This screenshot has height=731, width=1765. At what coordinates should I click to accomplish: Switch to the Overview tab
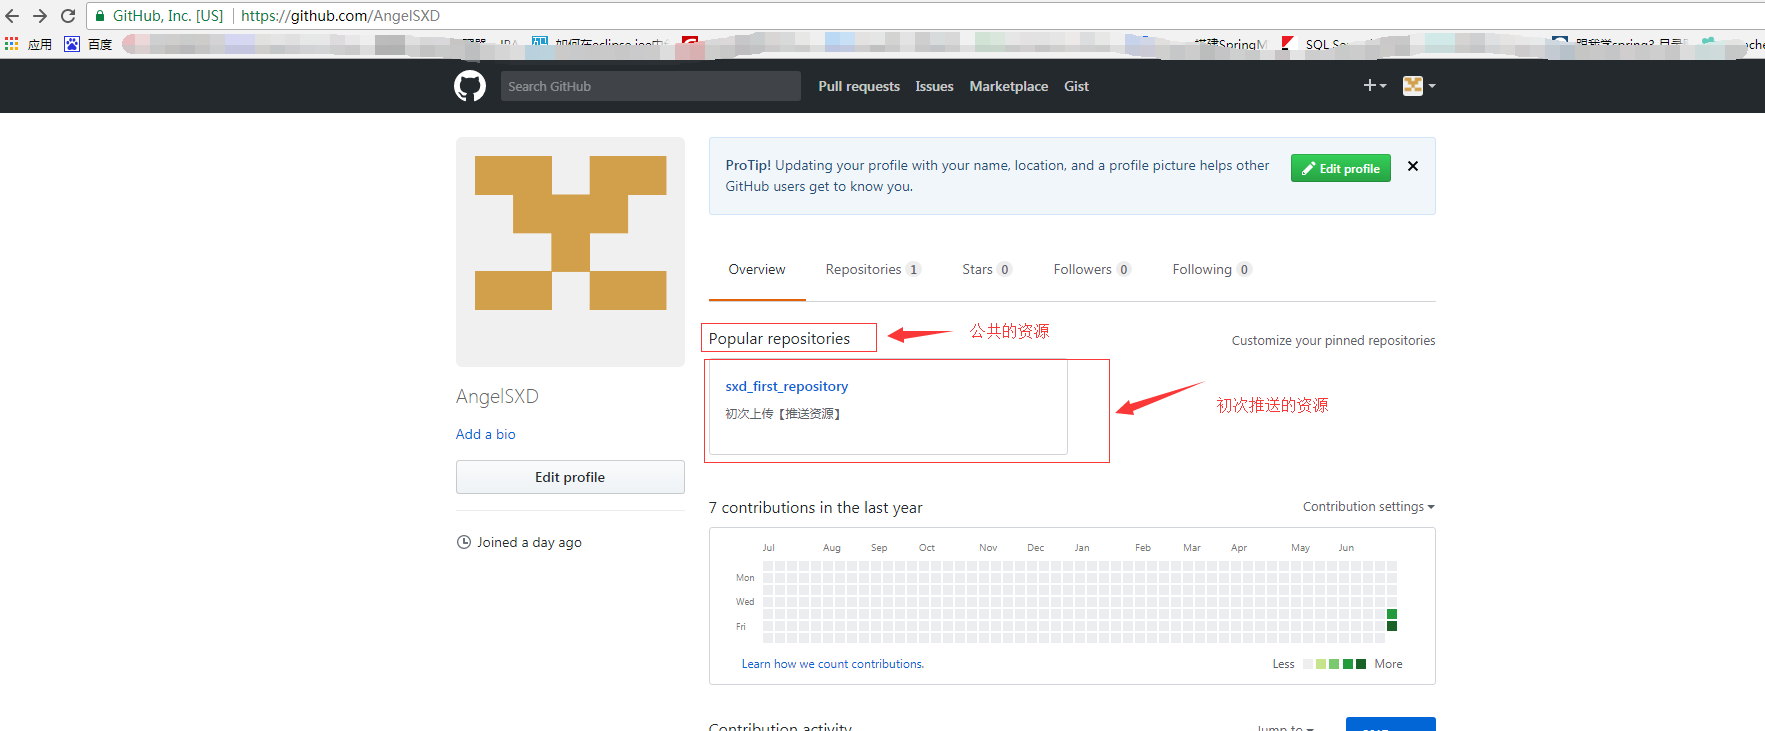(757, 270)
